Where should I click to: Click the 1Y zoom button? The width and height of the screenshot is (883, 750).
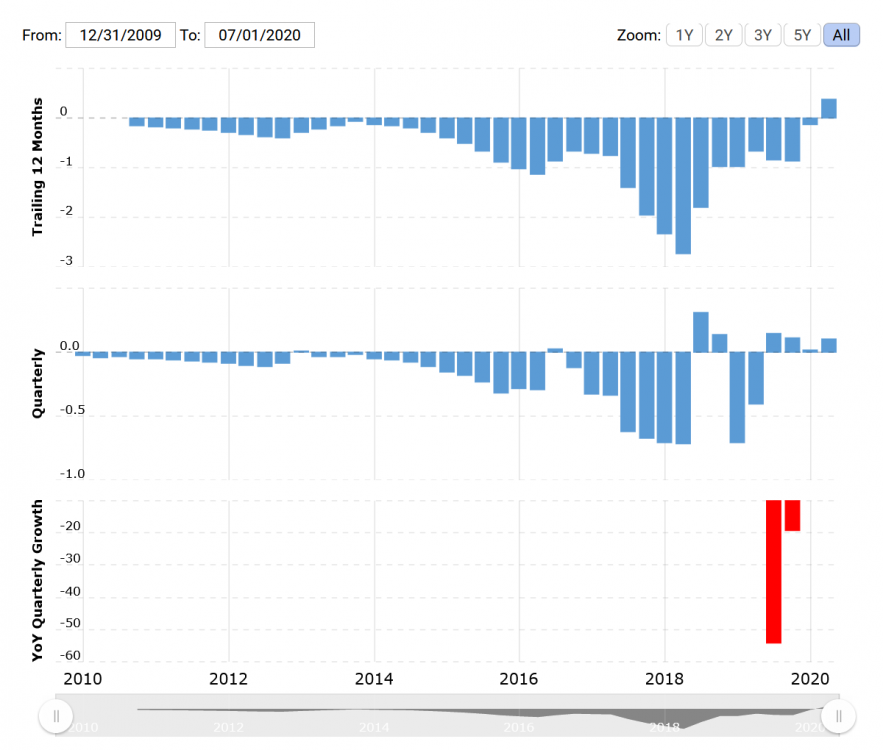pos(685,34)
